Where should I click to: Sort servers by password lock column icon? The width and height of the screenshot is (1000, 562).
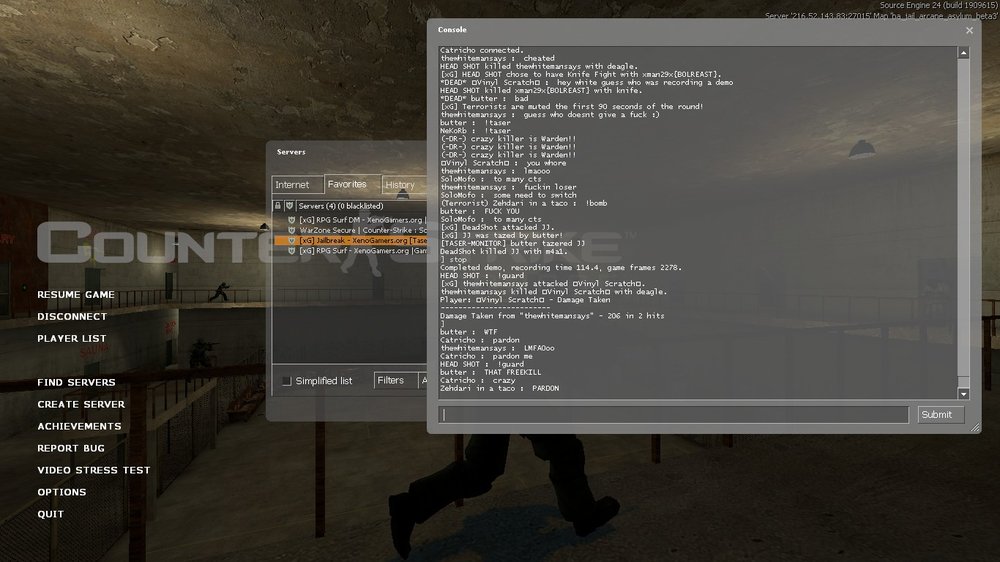point(277,206)
